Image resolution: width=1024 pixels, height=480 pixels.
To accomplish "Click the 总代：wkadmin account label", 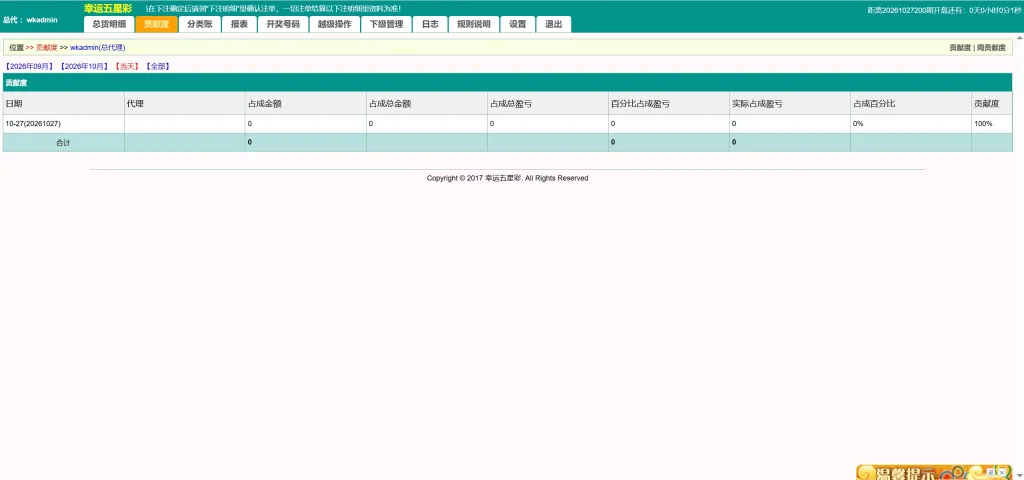I will pos(30,20).
